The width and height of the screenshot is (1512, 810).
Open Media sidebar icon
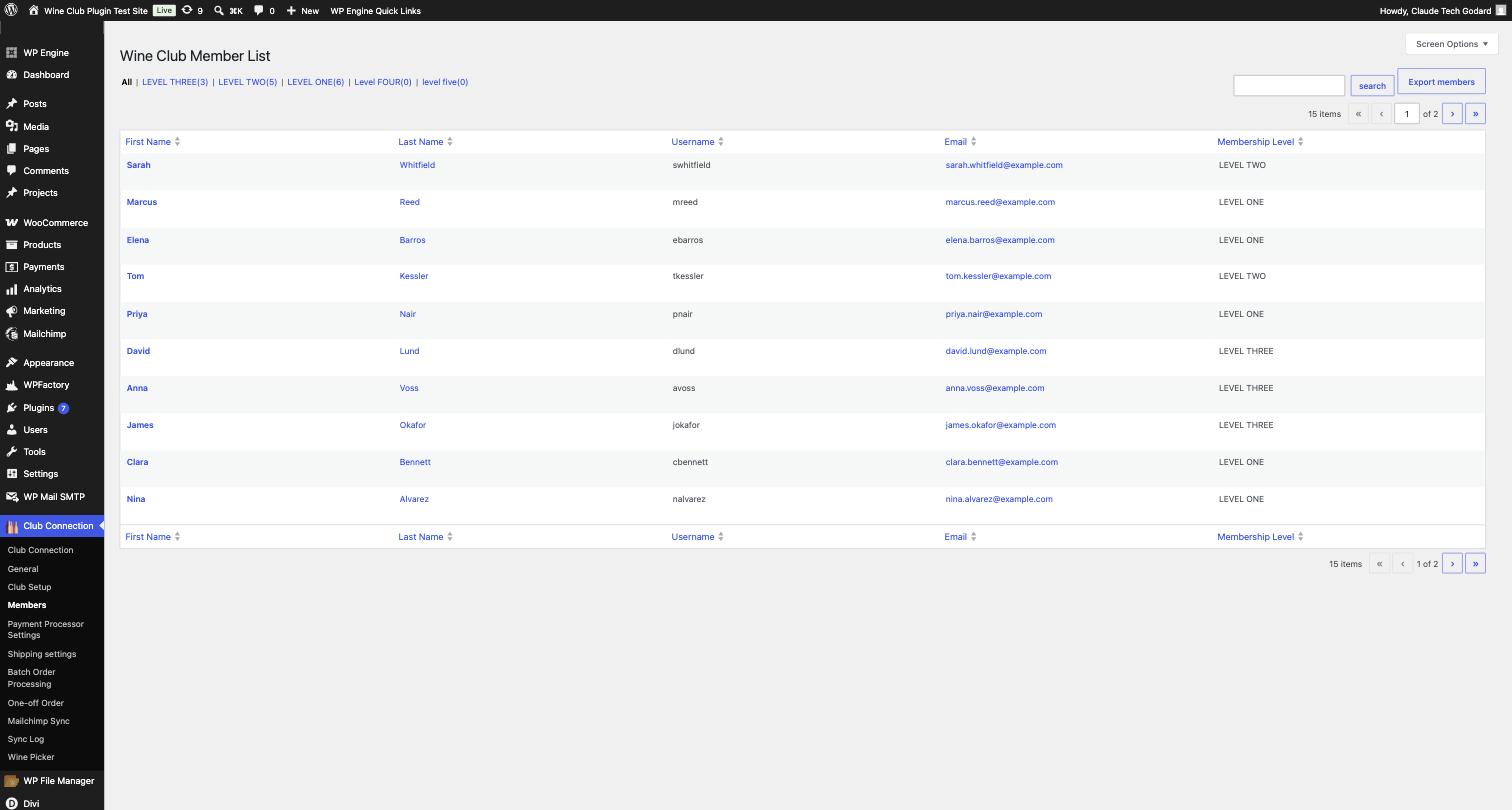pos(12,126)
